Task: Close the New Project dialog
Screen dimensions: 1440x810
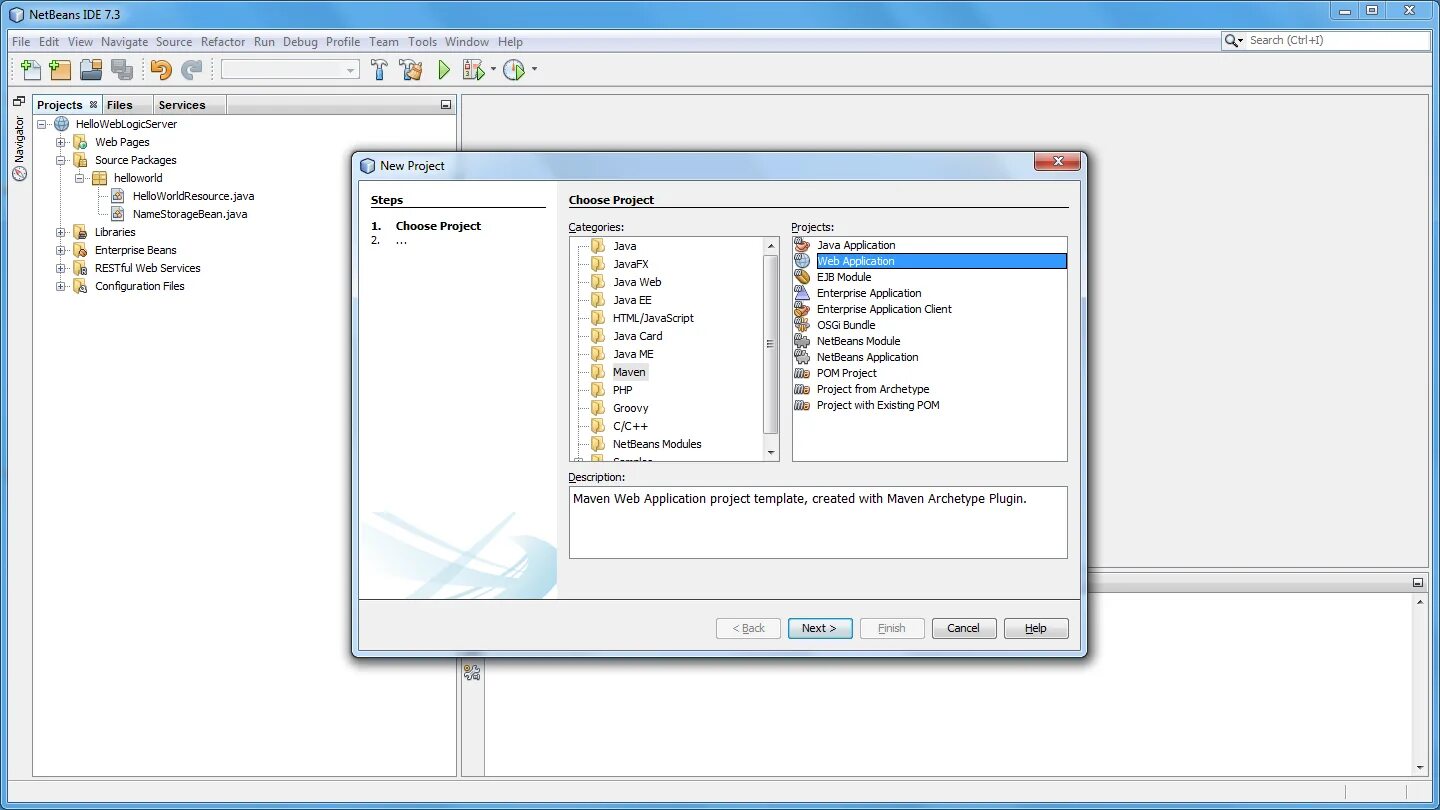Action: click(1057, 162)
